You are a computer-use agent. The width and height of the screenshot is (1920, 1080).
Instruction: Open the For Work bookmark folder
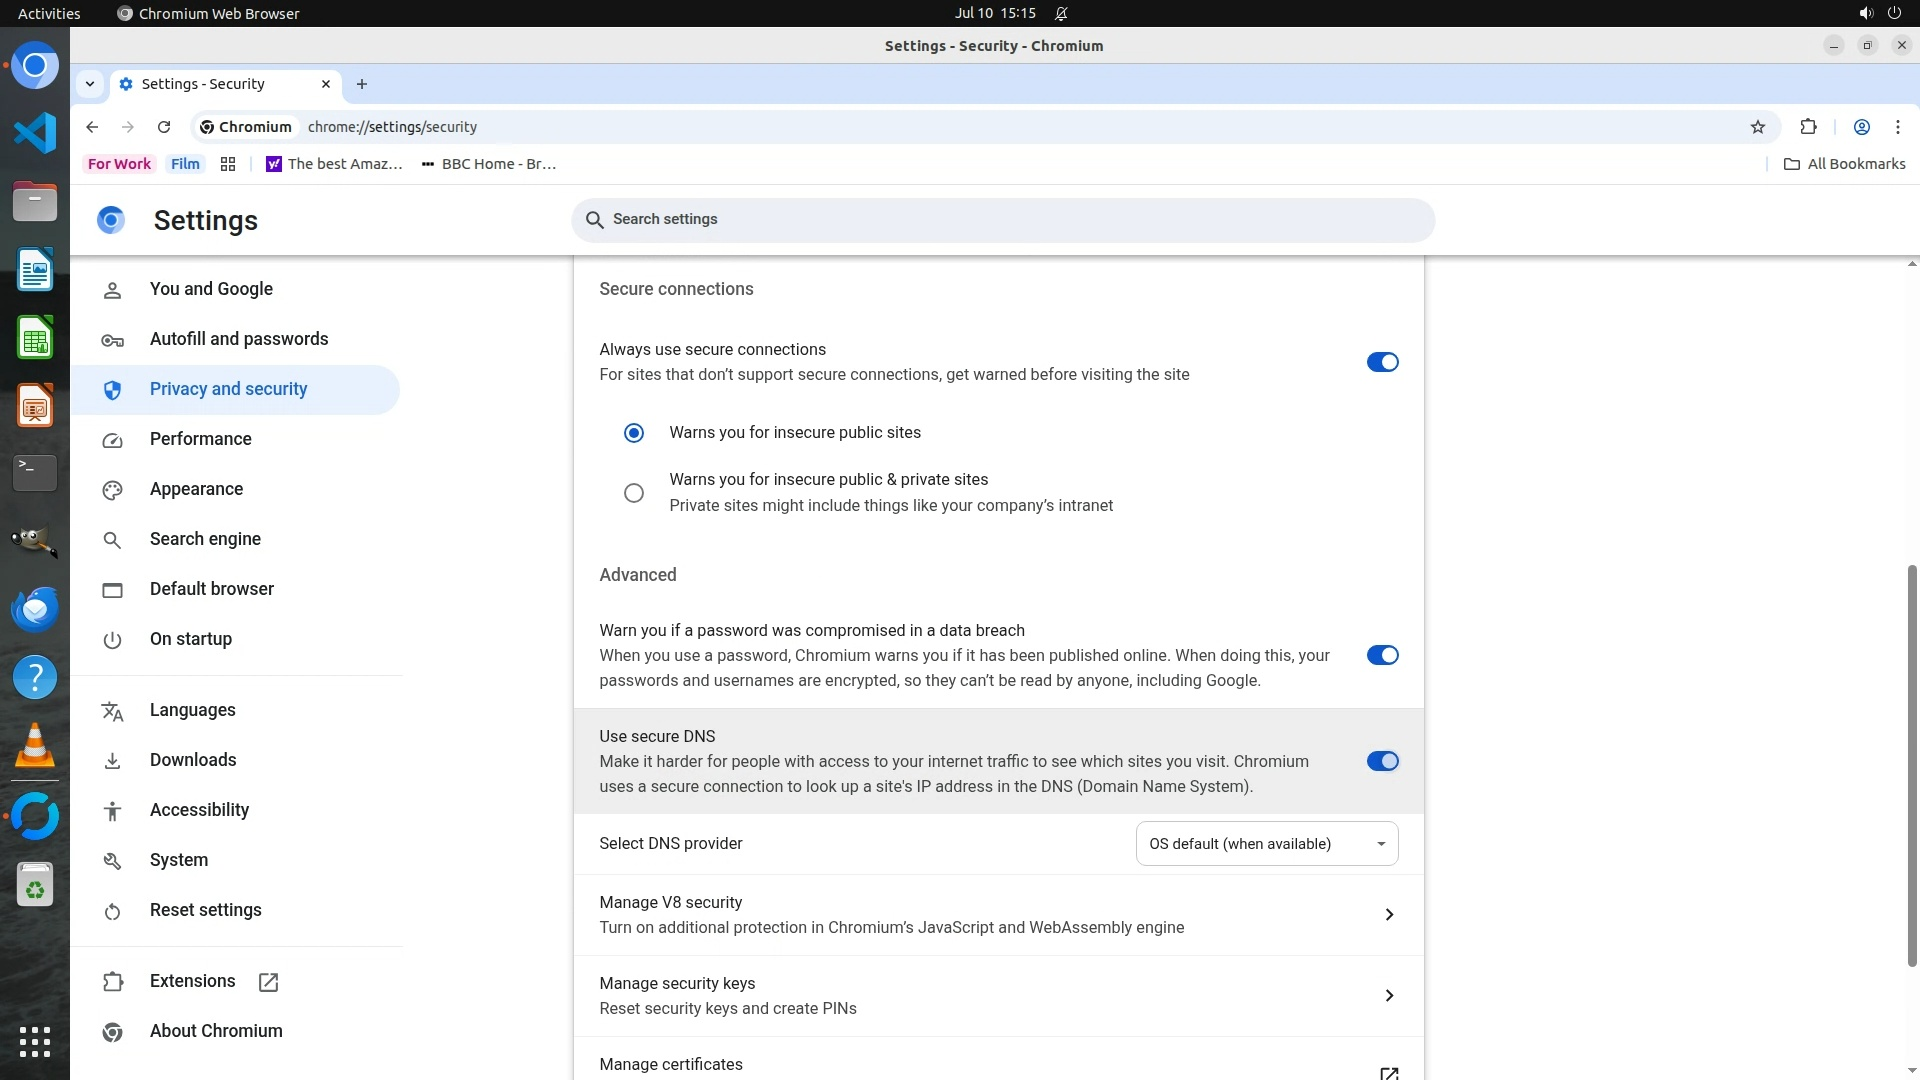pos(119,164)
